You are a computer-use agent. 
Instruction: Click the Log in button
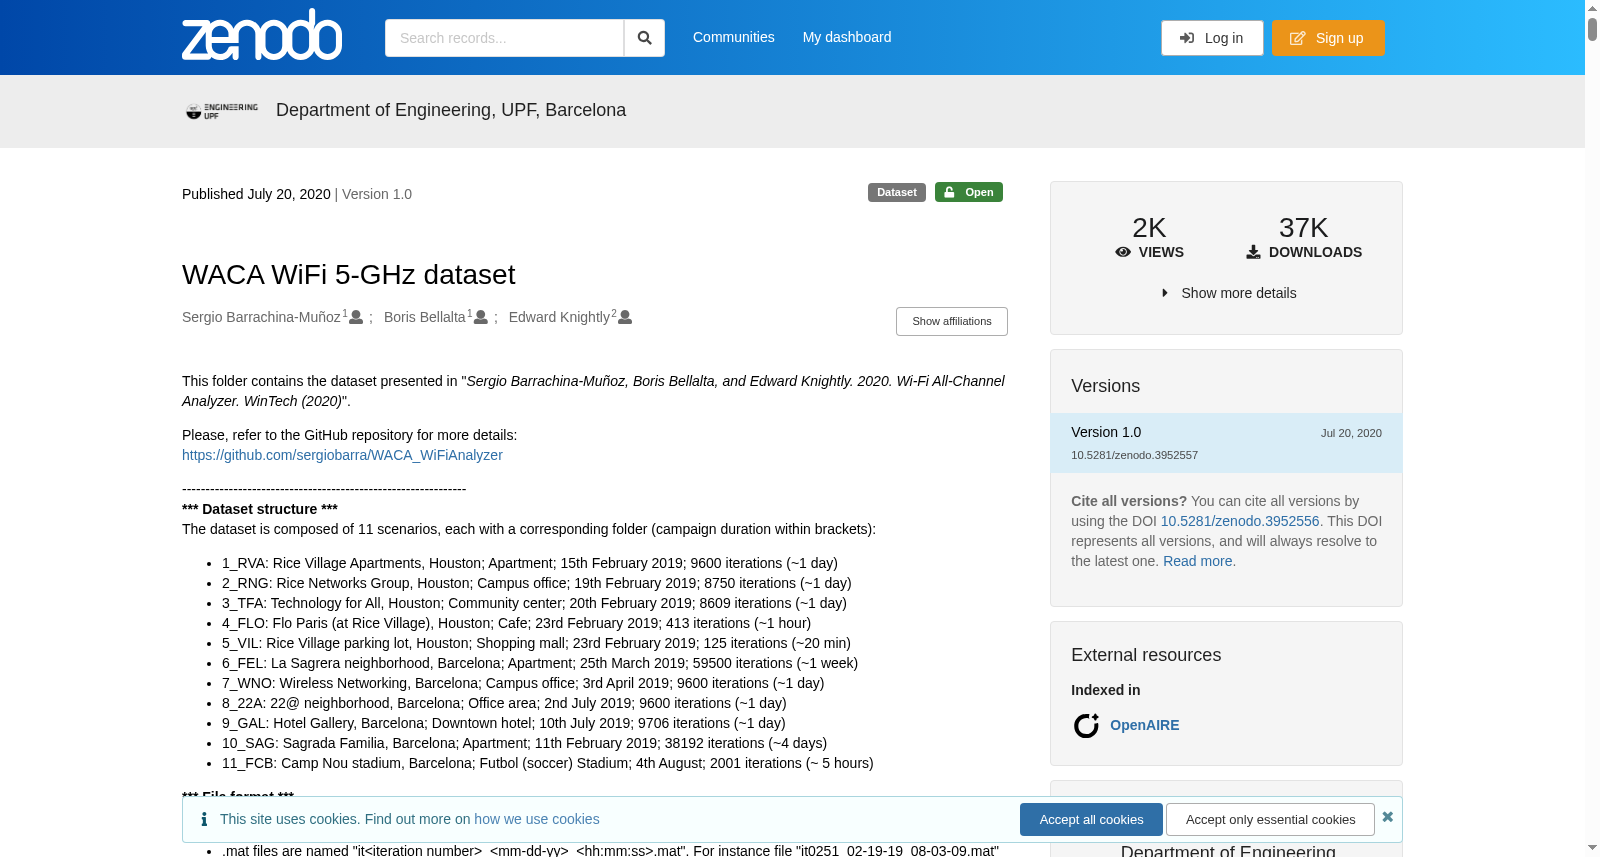(1212, 38)
